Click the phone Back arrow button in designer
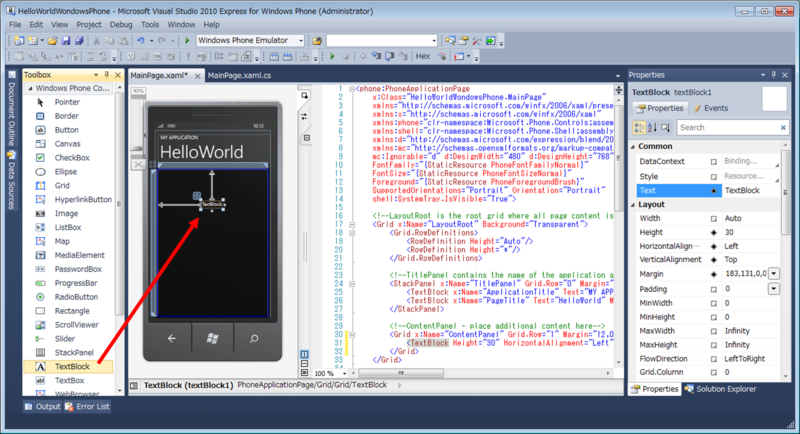 [x=171, y=338]
